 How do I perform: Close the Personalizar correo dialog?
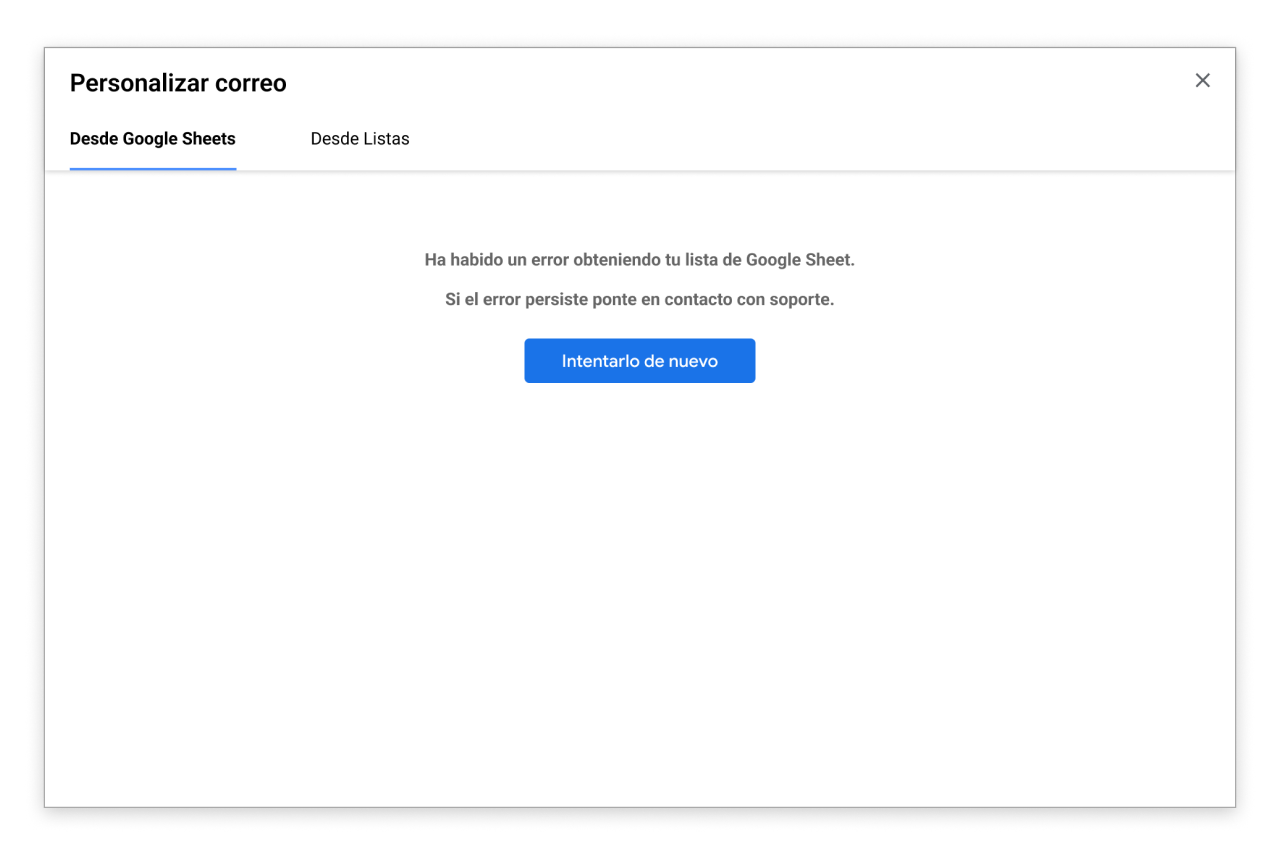(1202, 81)
